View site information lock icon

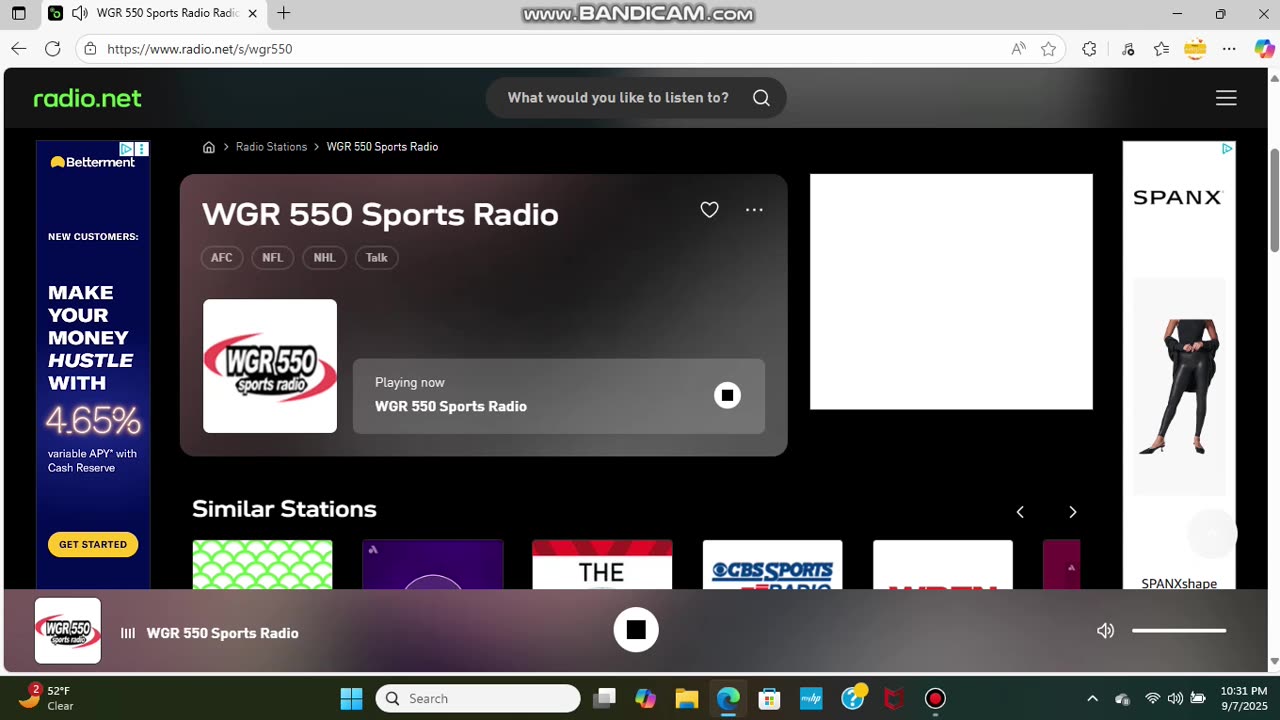click(90, 49)
